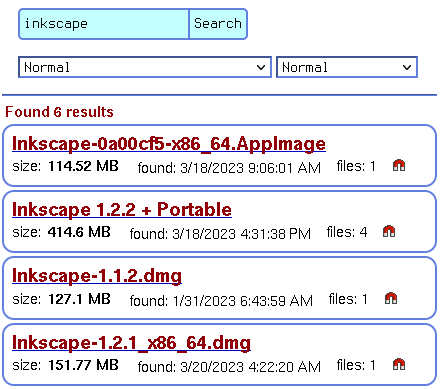Screen dimensions: 444x389
Task: Click the arrow of the narrow Normal combo box
Action: pyautogui.click(x=407, y=67)
